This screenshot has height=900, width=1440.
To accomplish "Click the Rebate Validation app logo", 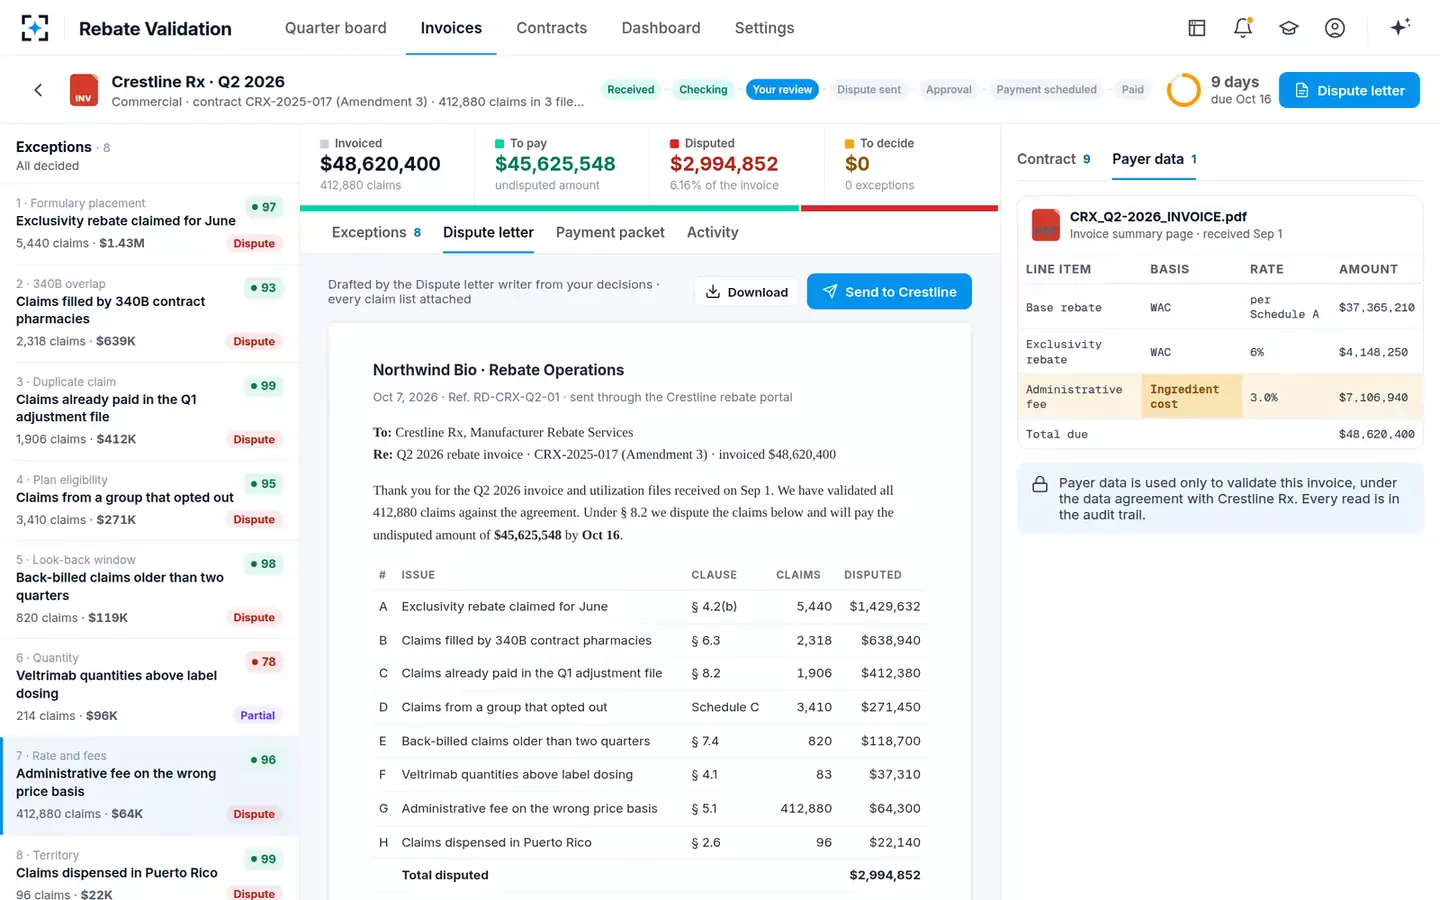I will coord(35,28).
